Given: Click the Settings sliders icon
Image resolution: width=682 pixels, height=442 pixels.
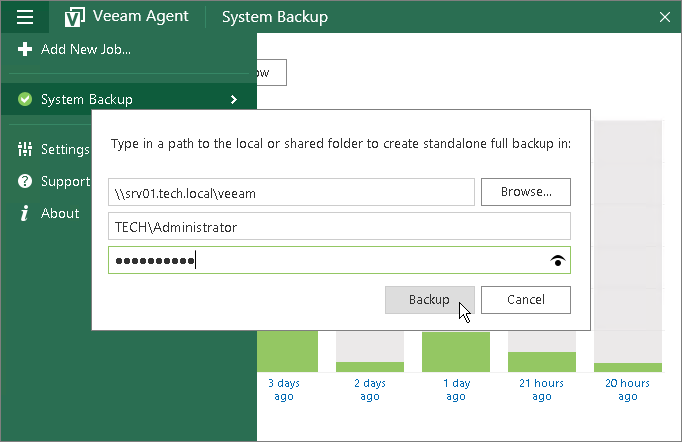Looking at the screenshot, I should click(x=25, y=149).
